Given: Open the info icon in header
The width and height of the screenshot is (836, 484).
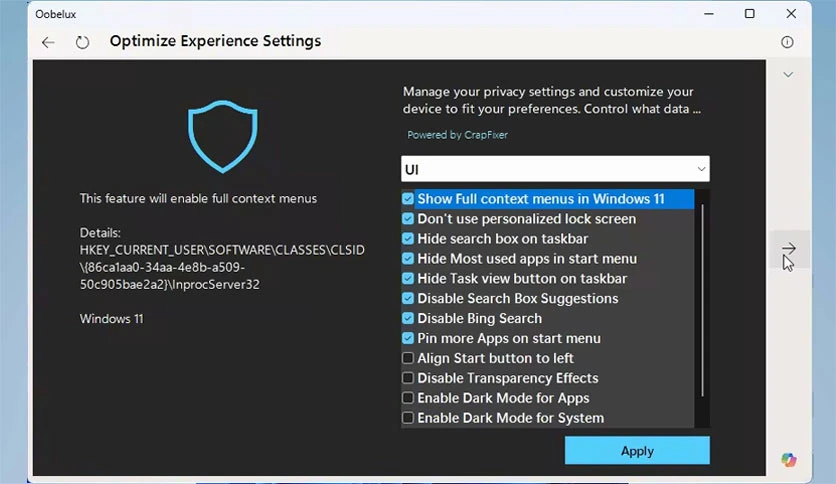Looking at the screenshot, I should point(787,42).
